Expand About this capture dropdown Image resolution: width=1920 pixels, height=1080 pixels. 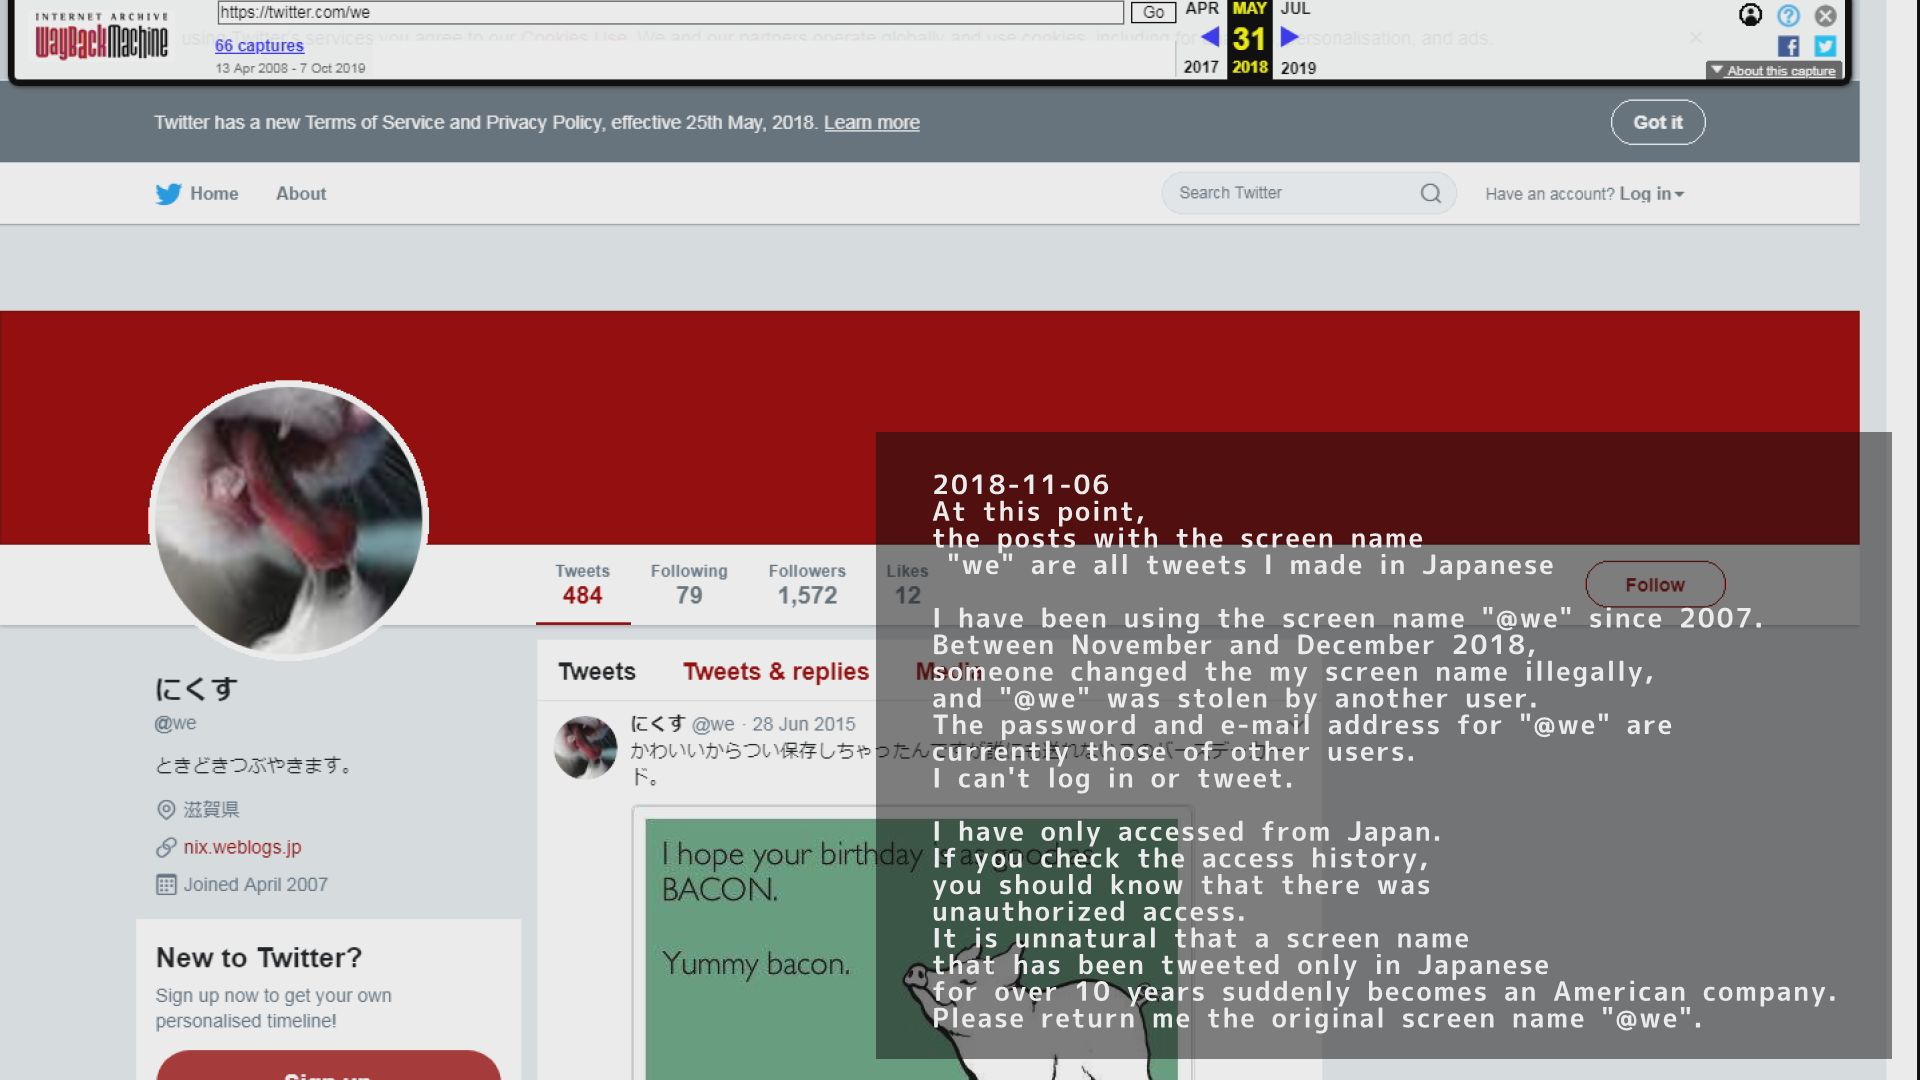[1773, 70]
